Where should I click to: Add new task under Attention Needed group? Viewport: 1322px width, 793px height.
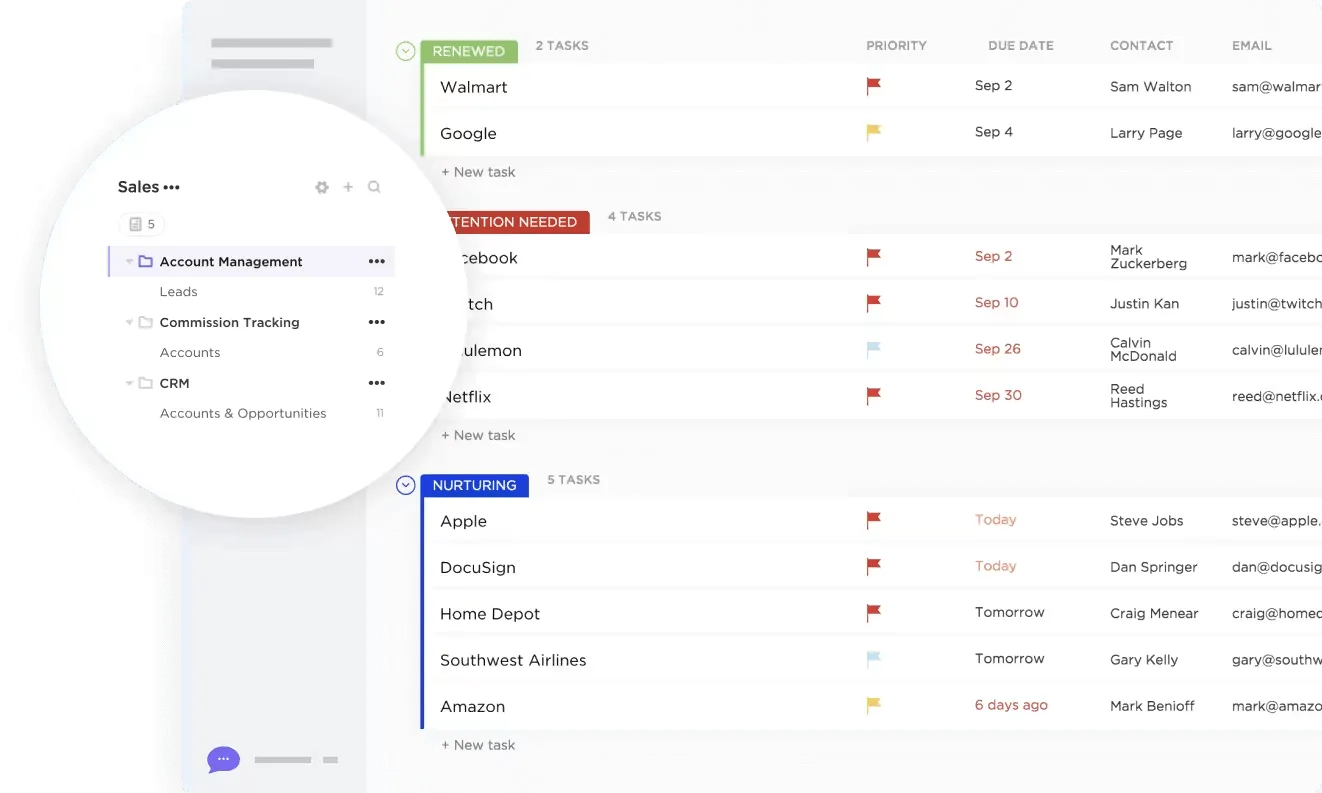pos(479,435)
